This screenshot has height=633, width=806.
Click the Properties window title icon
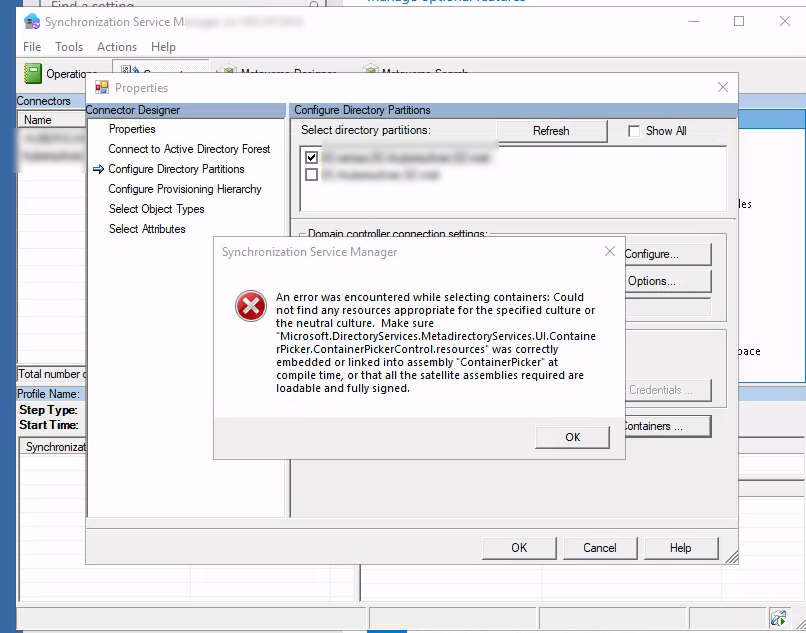pyautogui.click(x=102, y=87)
